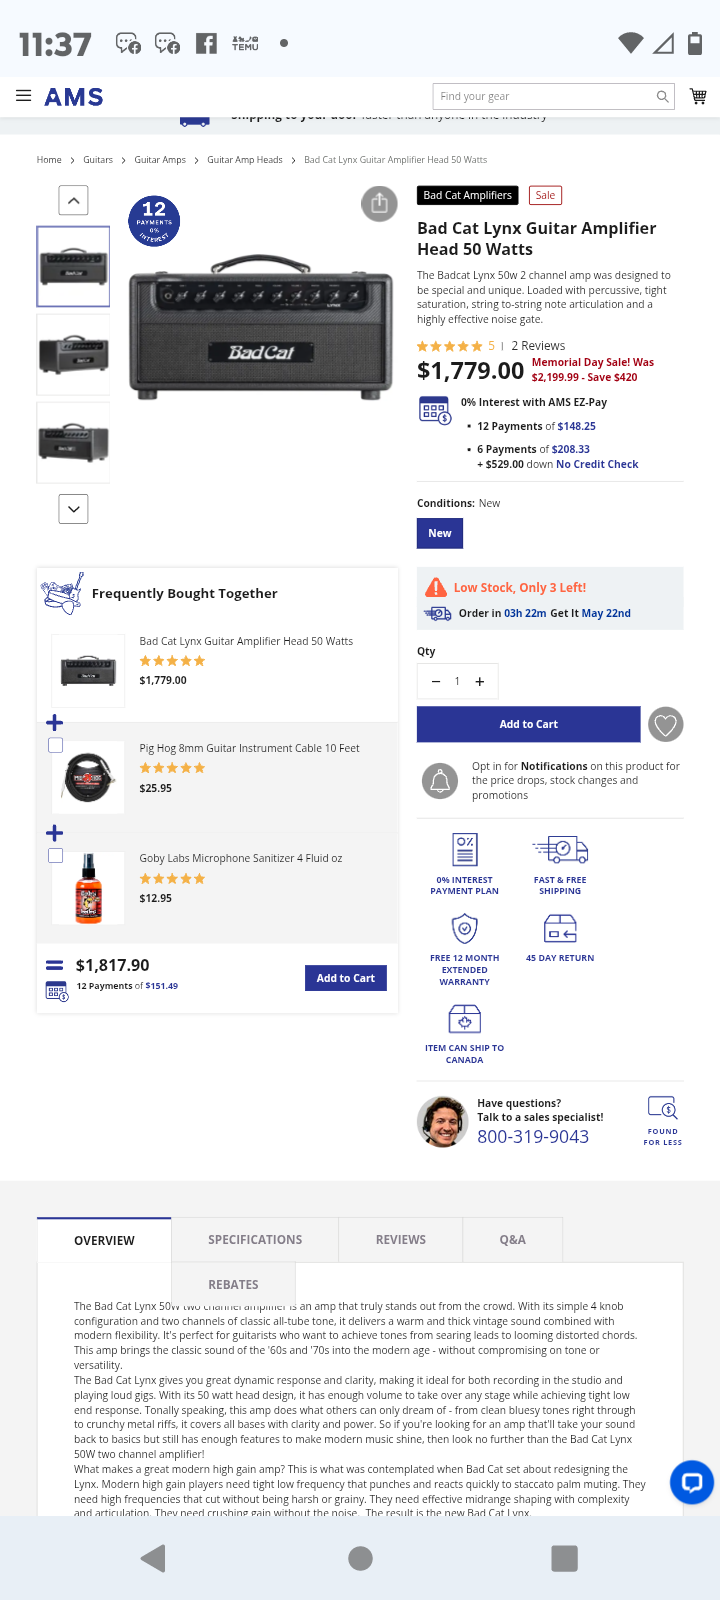The width and height of the screenshot is (720, 1600).
Task: Increase quantity with the plus button
Action: 480,681
